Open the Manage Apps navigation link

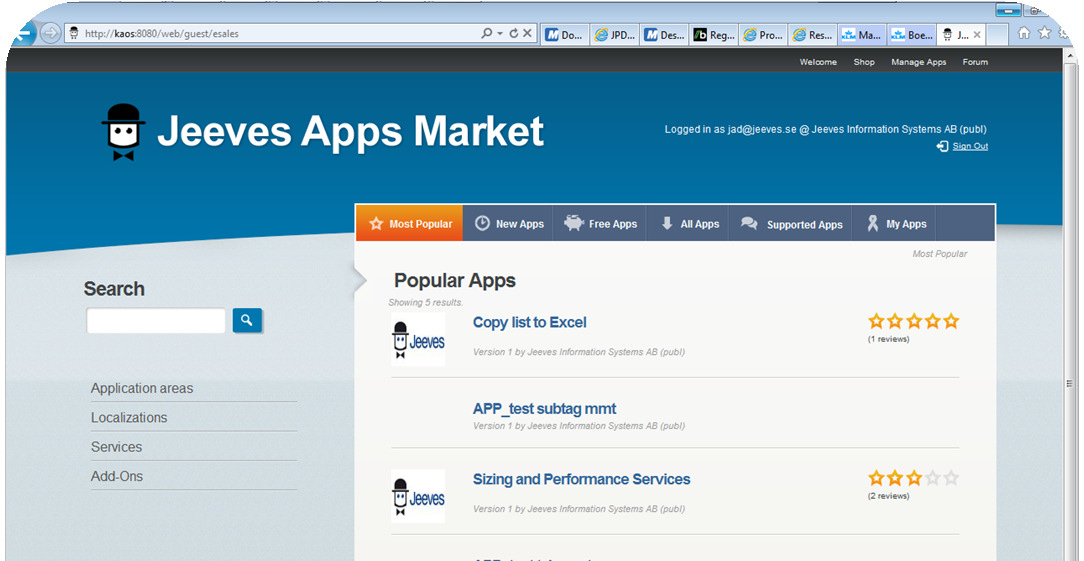click(919, 62)
